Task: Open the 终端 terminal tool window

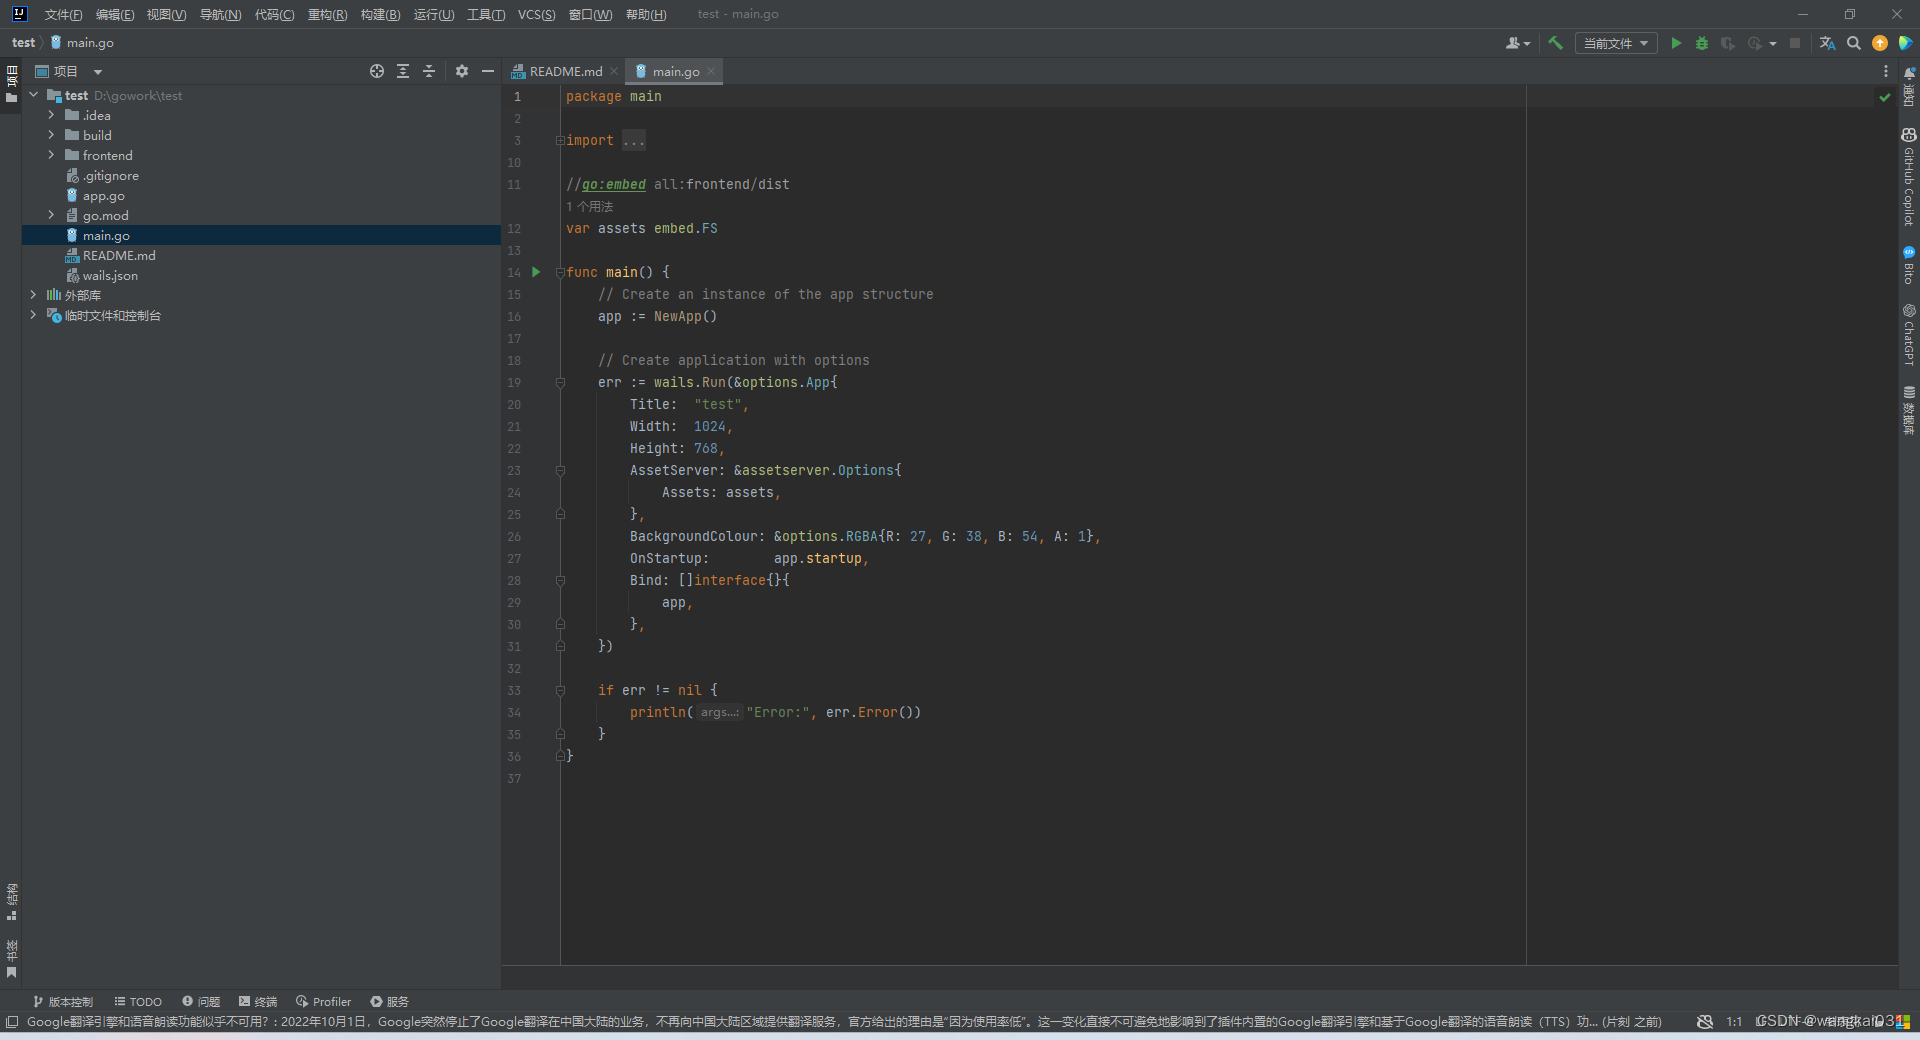Action: click(x=258, y=1001)
